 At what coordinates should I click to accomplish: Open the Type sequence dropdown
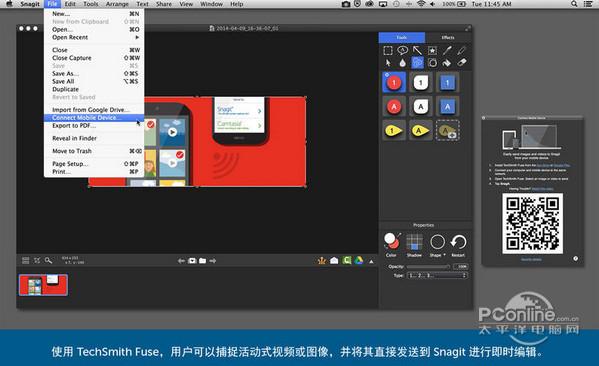coord(437,275)
